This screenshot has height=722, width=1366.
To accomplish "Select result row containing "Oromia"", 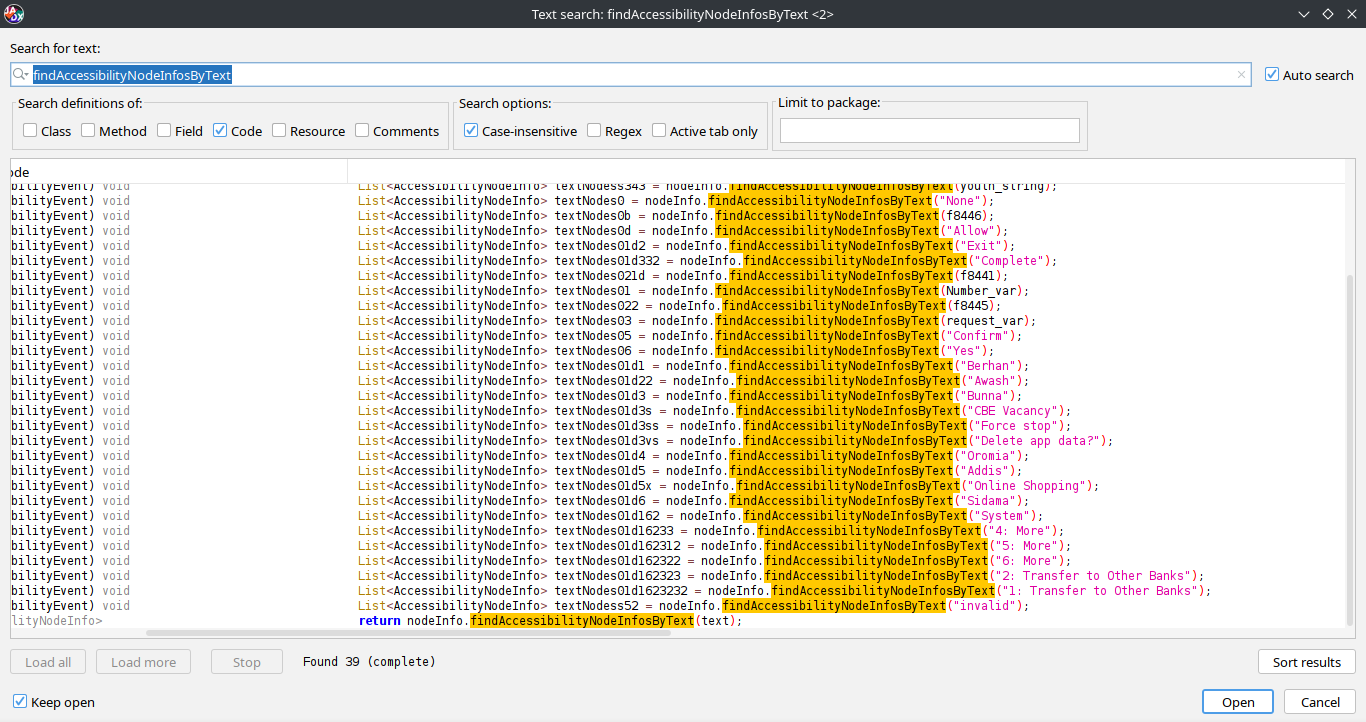I will click(x=678, y=455).
